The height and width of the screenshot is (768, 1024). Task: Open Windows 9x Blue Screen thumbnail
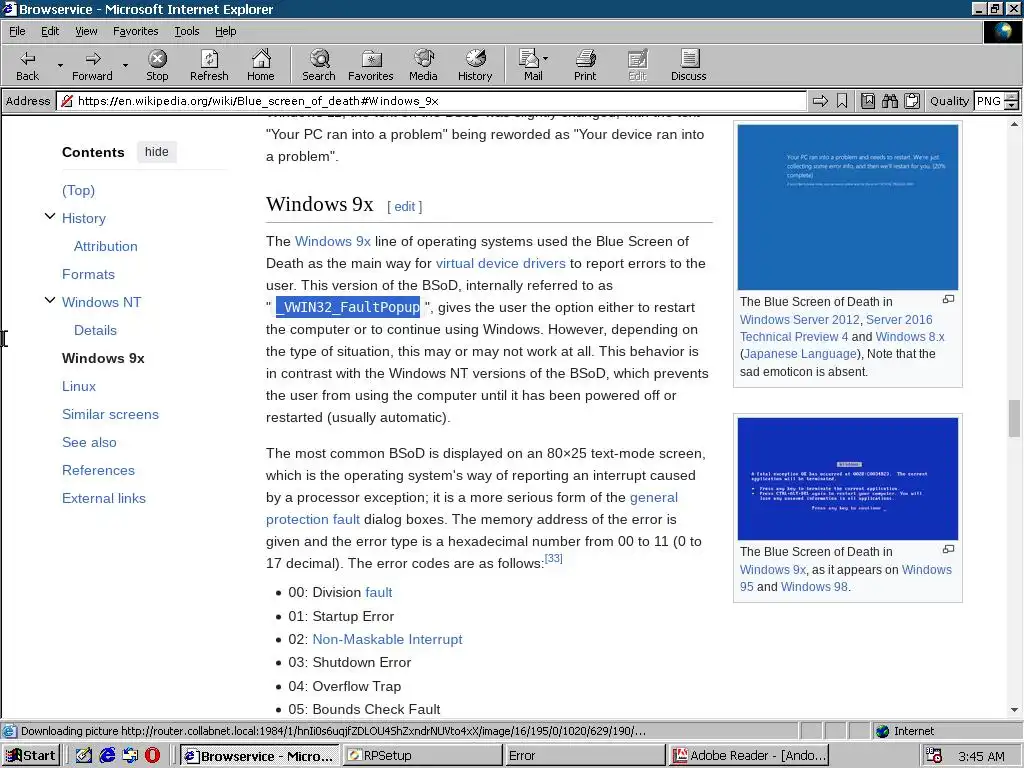point(848,479)
